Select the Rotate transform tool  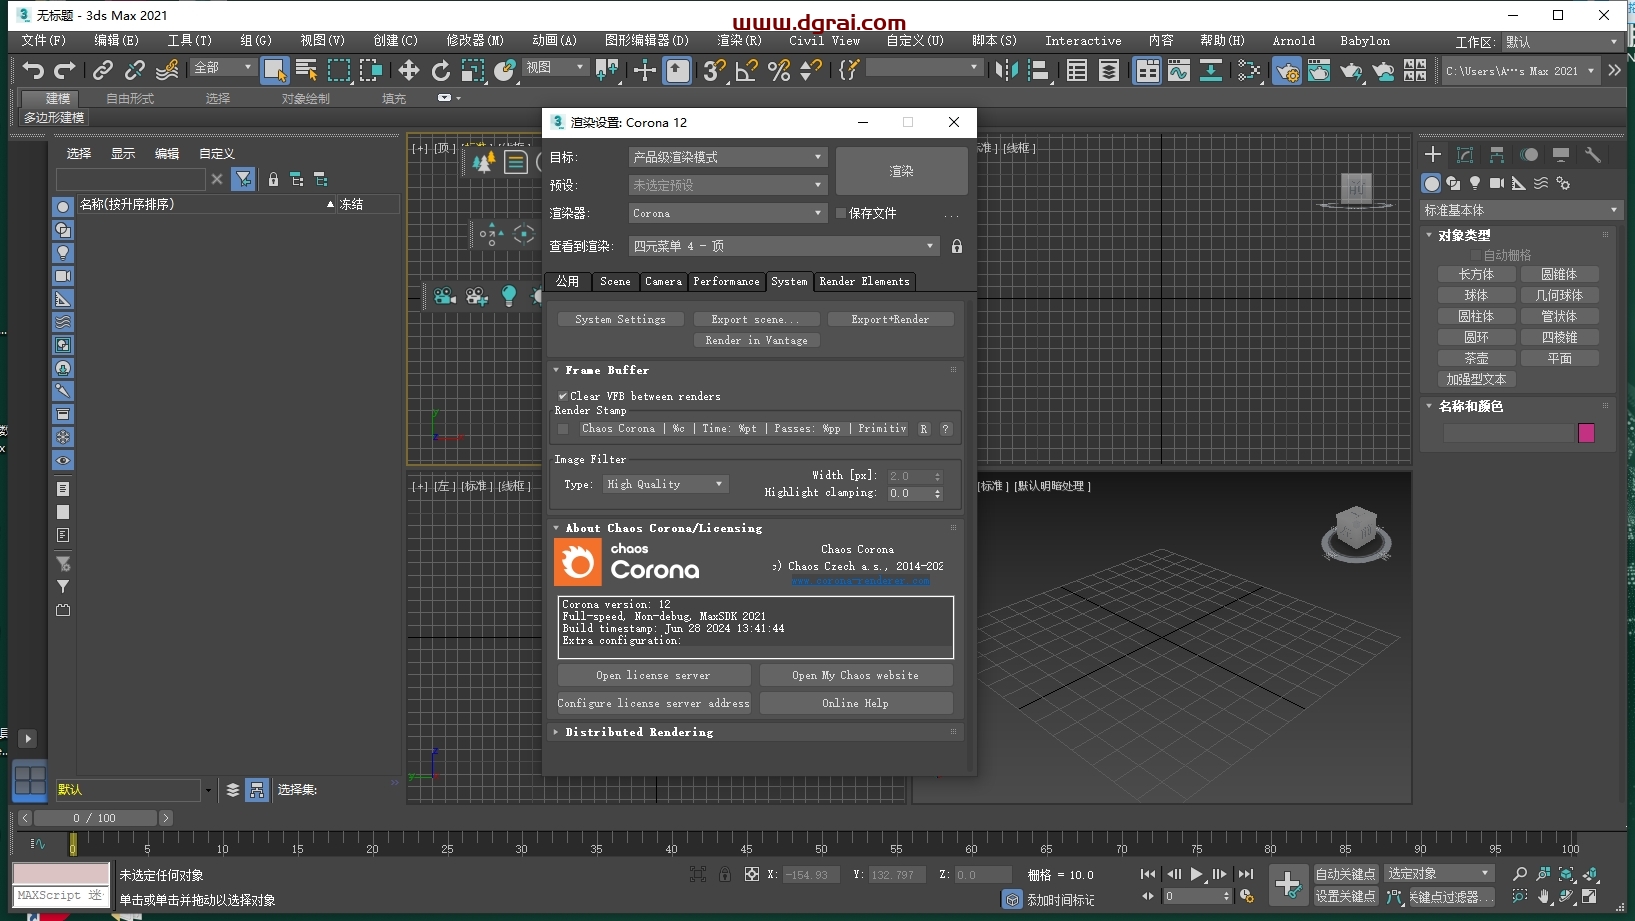click(441, 70)
